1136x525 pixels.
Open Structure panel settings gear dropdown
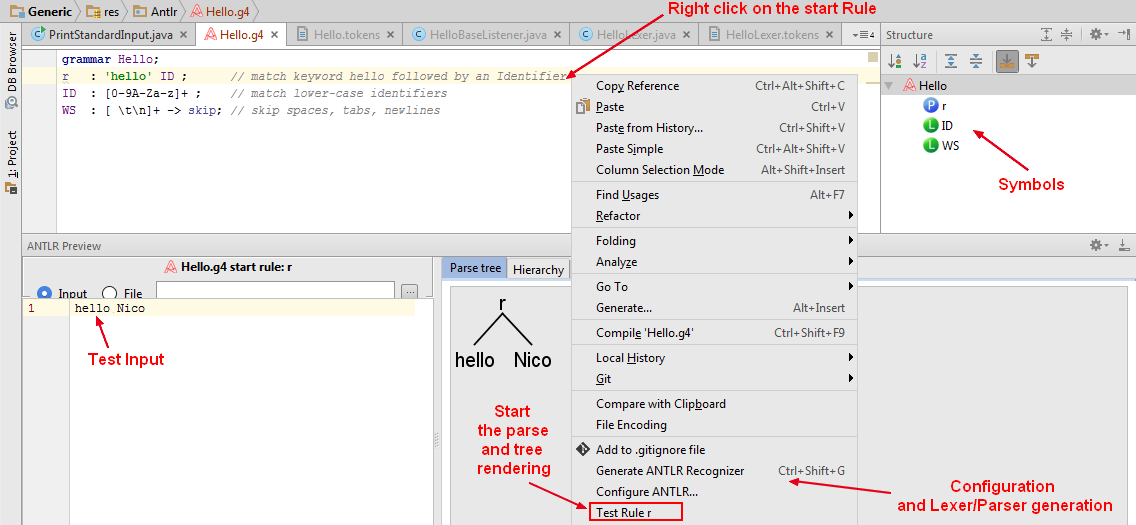tap(1099, 35)
